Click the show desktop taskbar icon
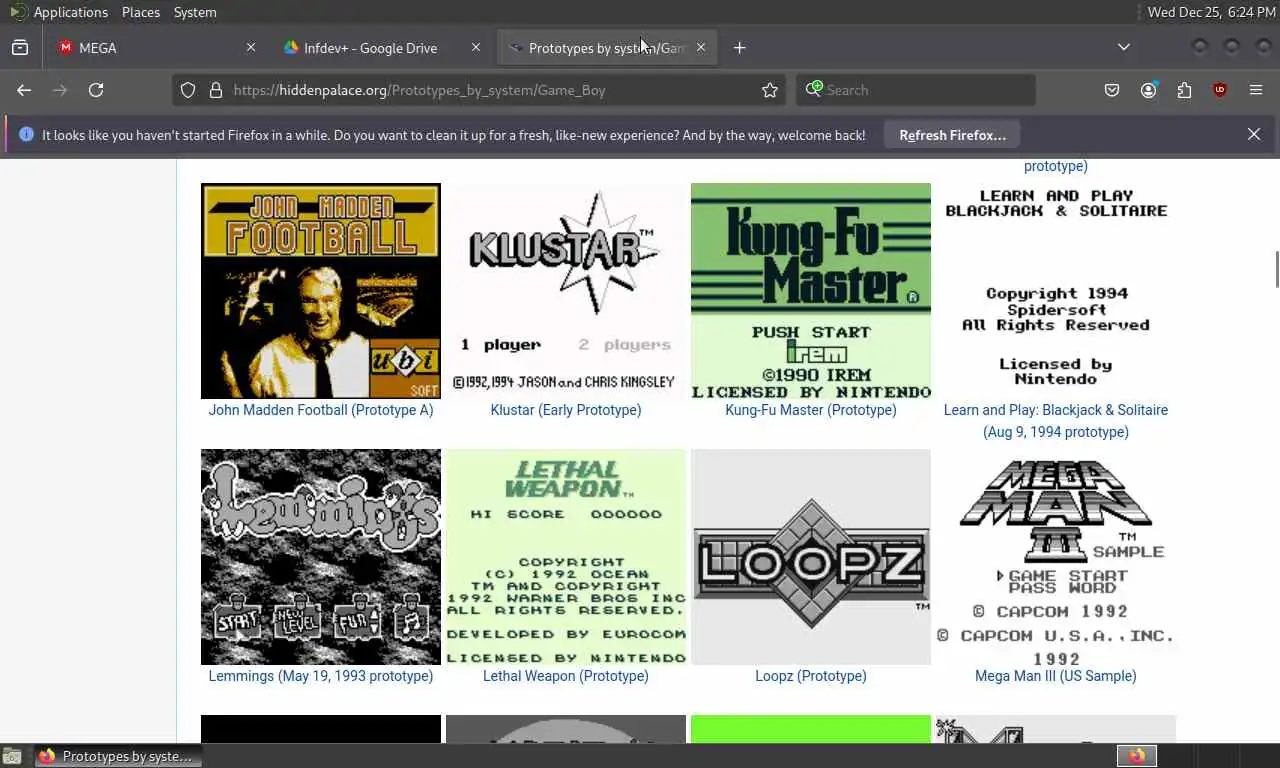The width and height of the screenshot is (1280, 768). click(x=12, y=756)
